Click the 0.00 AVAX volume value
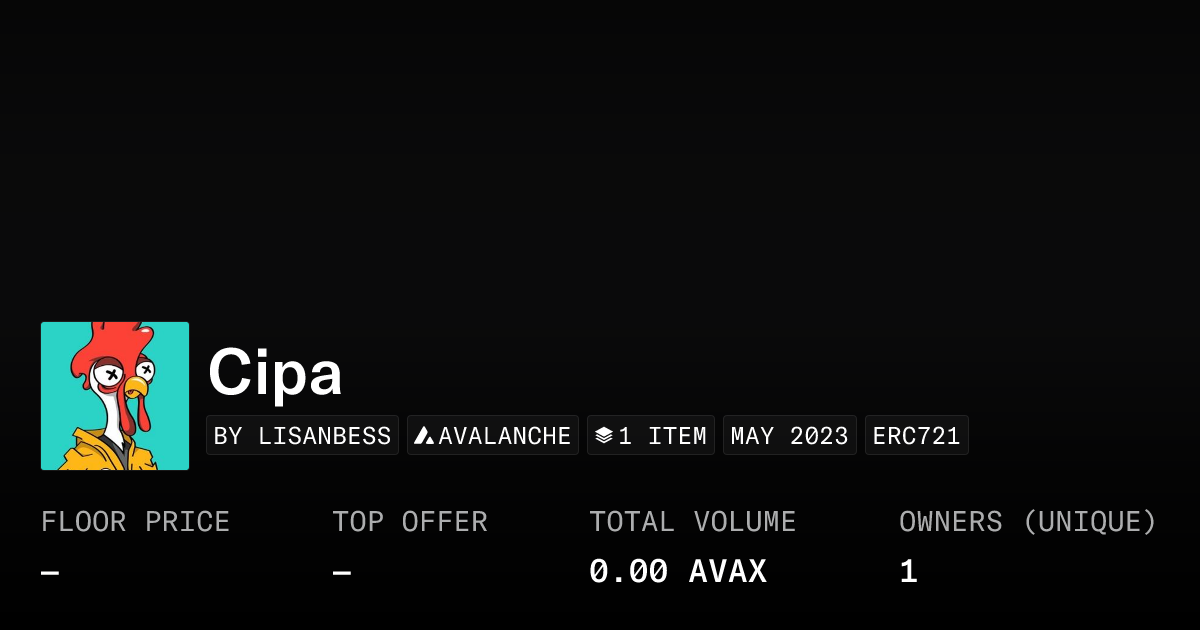The width and height of the screenshot is (1200, 630). click(677, 572)
